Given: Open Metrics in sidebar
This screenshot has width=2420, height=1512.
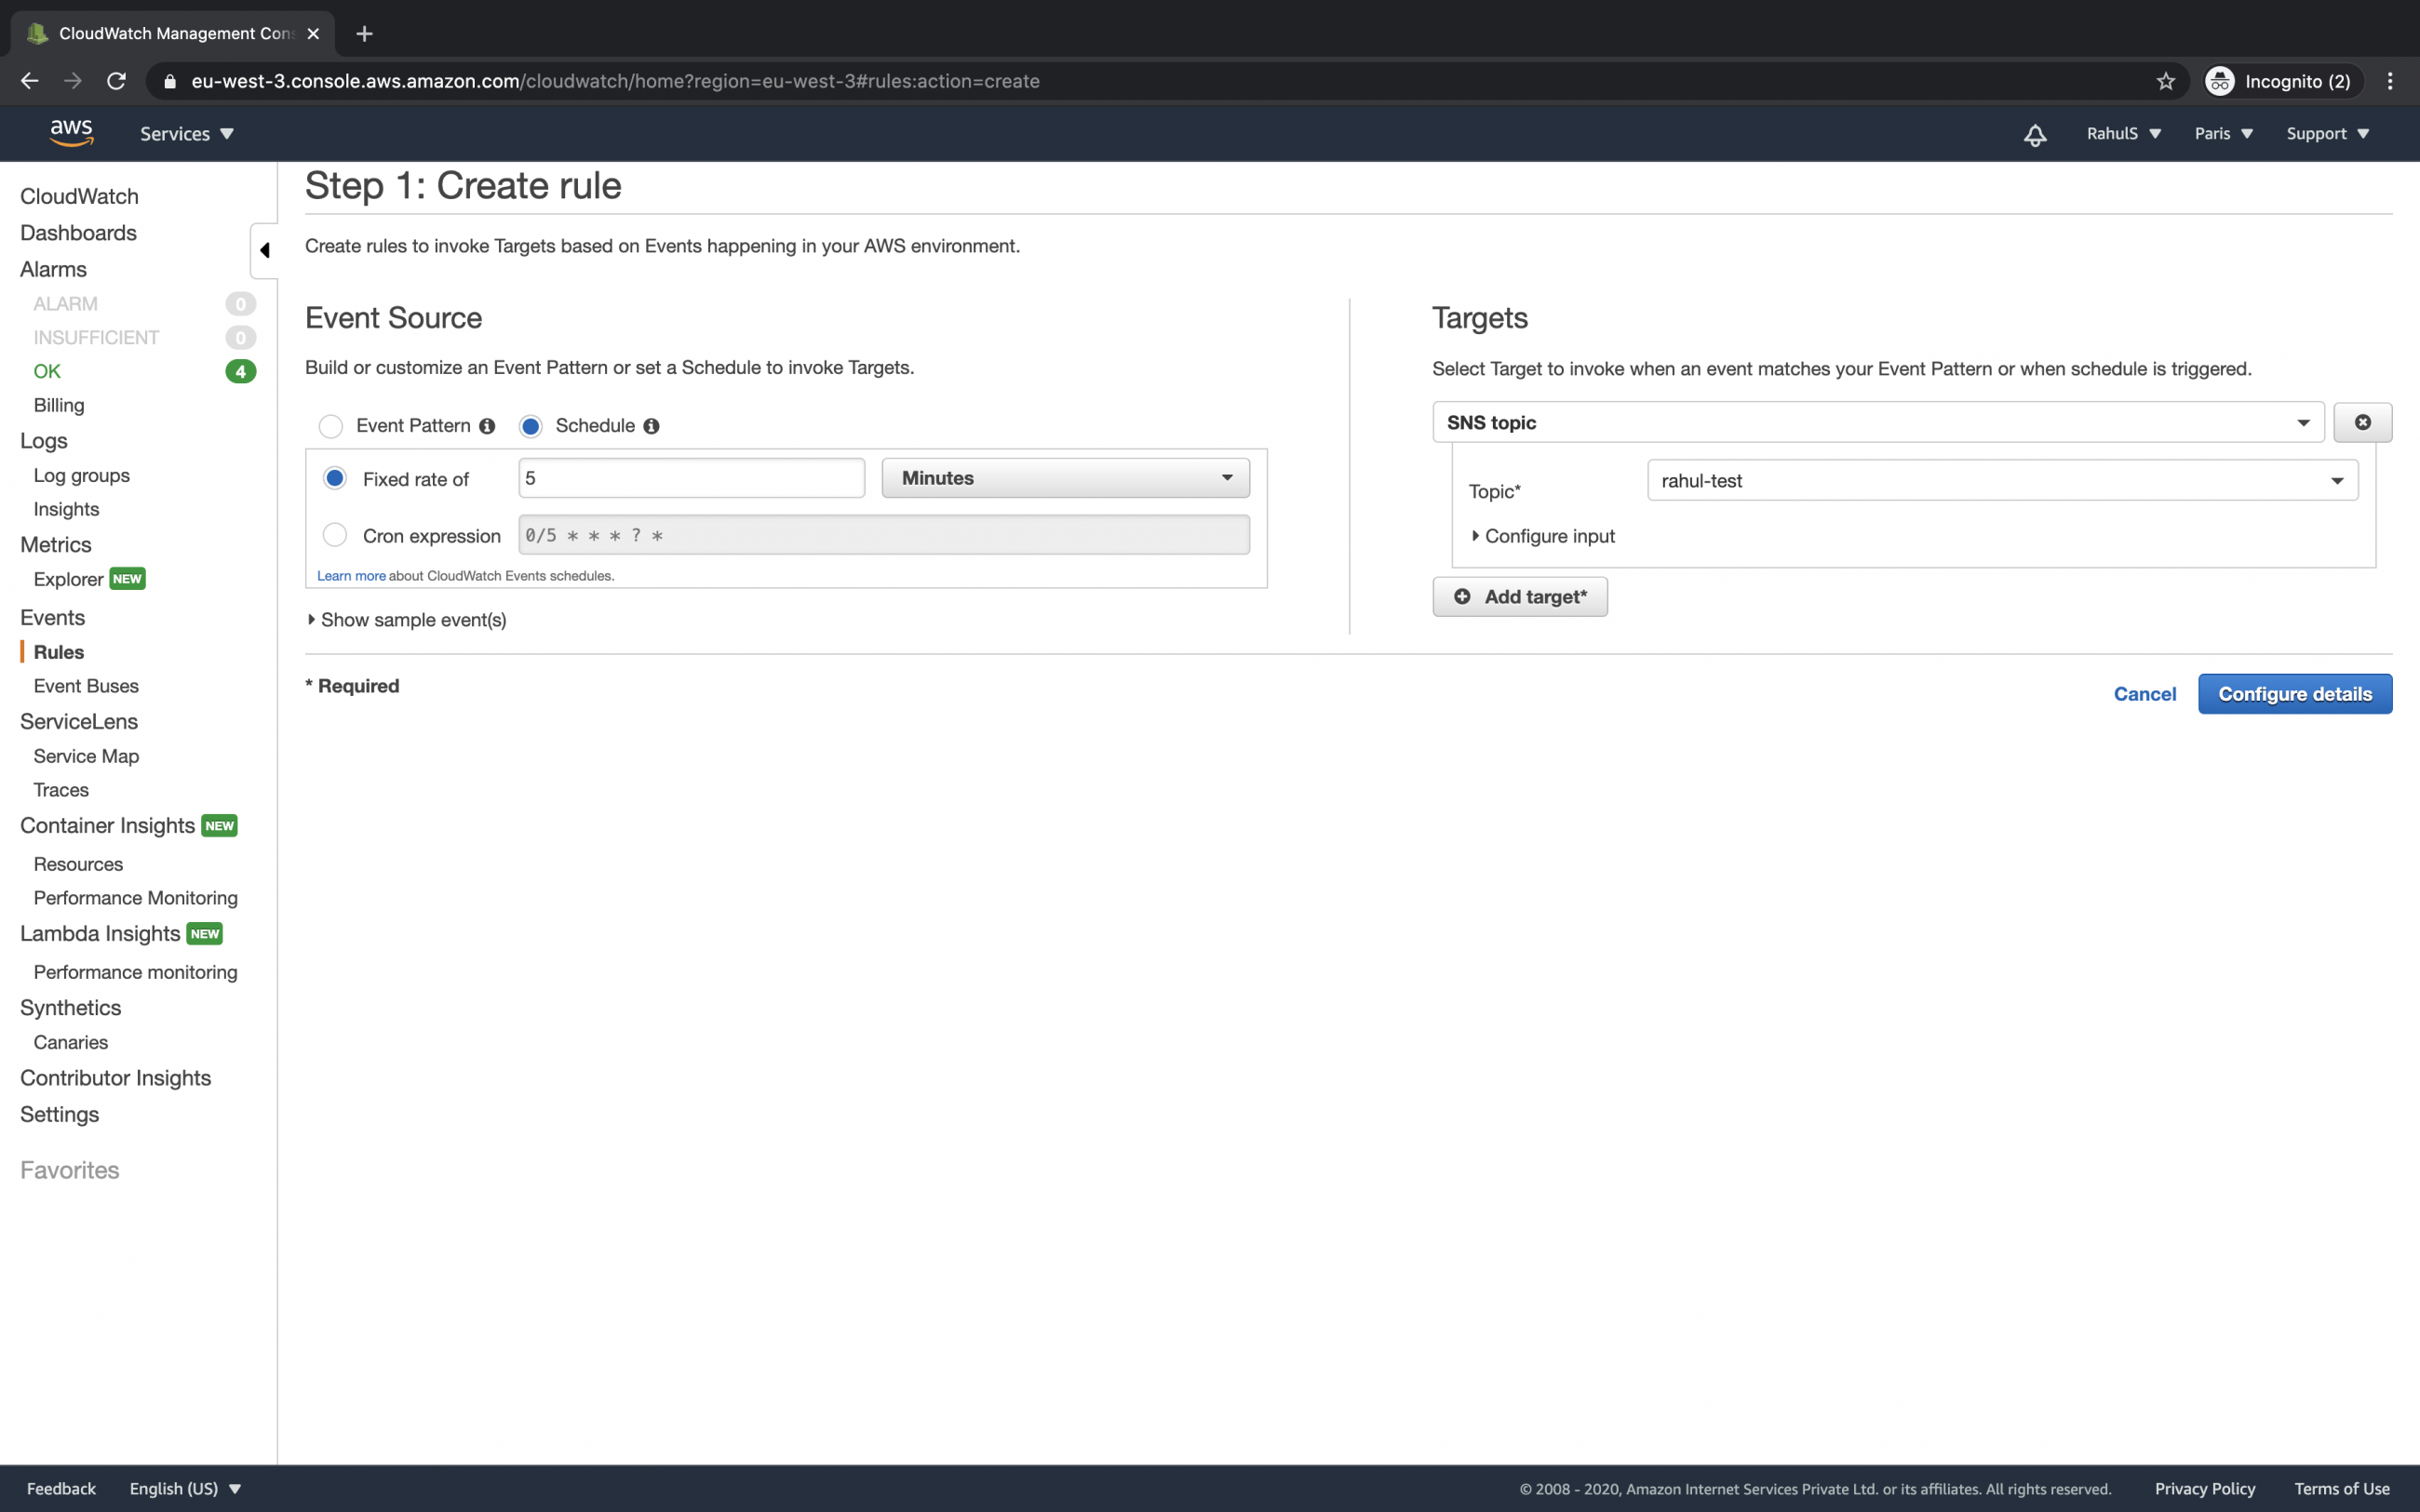Looking at the screenshot, I should coord(56,545).
